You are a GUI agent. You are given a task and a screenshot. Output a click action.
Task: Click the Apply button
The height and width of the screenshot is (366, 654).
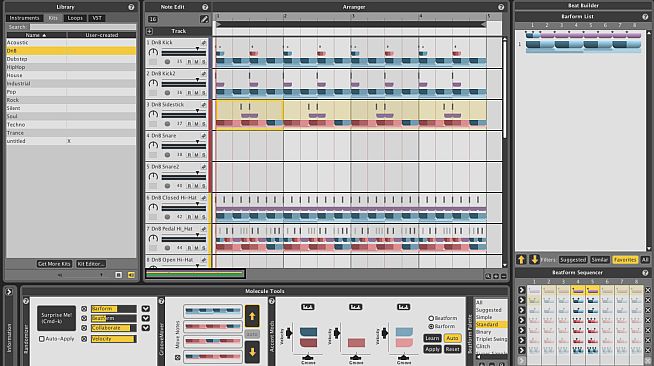[432, 349]
